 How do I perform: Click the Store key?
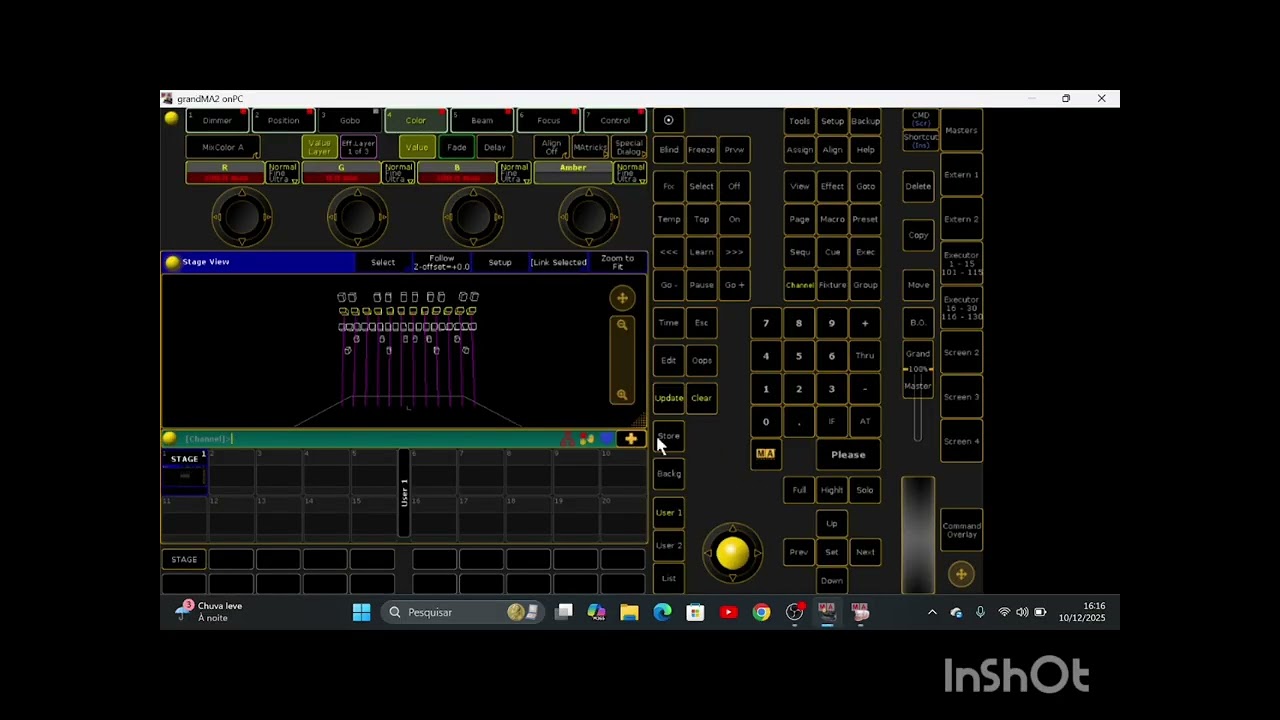pyautogui.click(x=668, y=436)
